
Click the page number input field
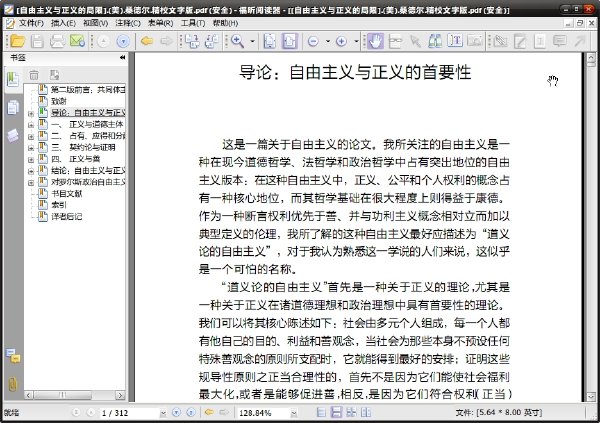129,413
